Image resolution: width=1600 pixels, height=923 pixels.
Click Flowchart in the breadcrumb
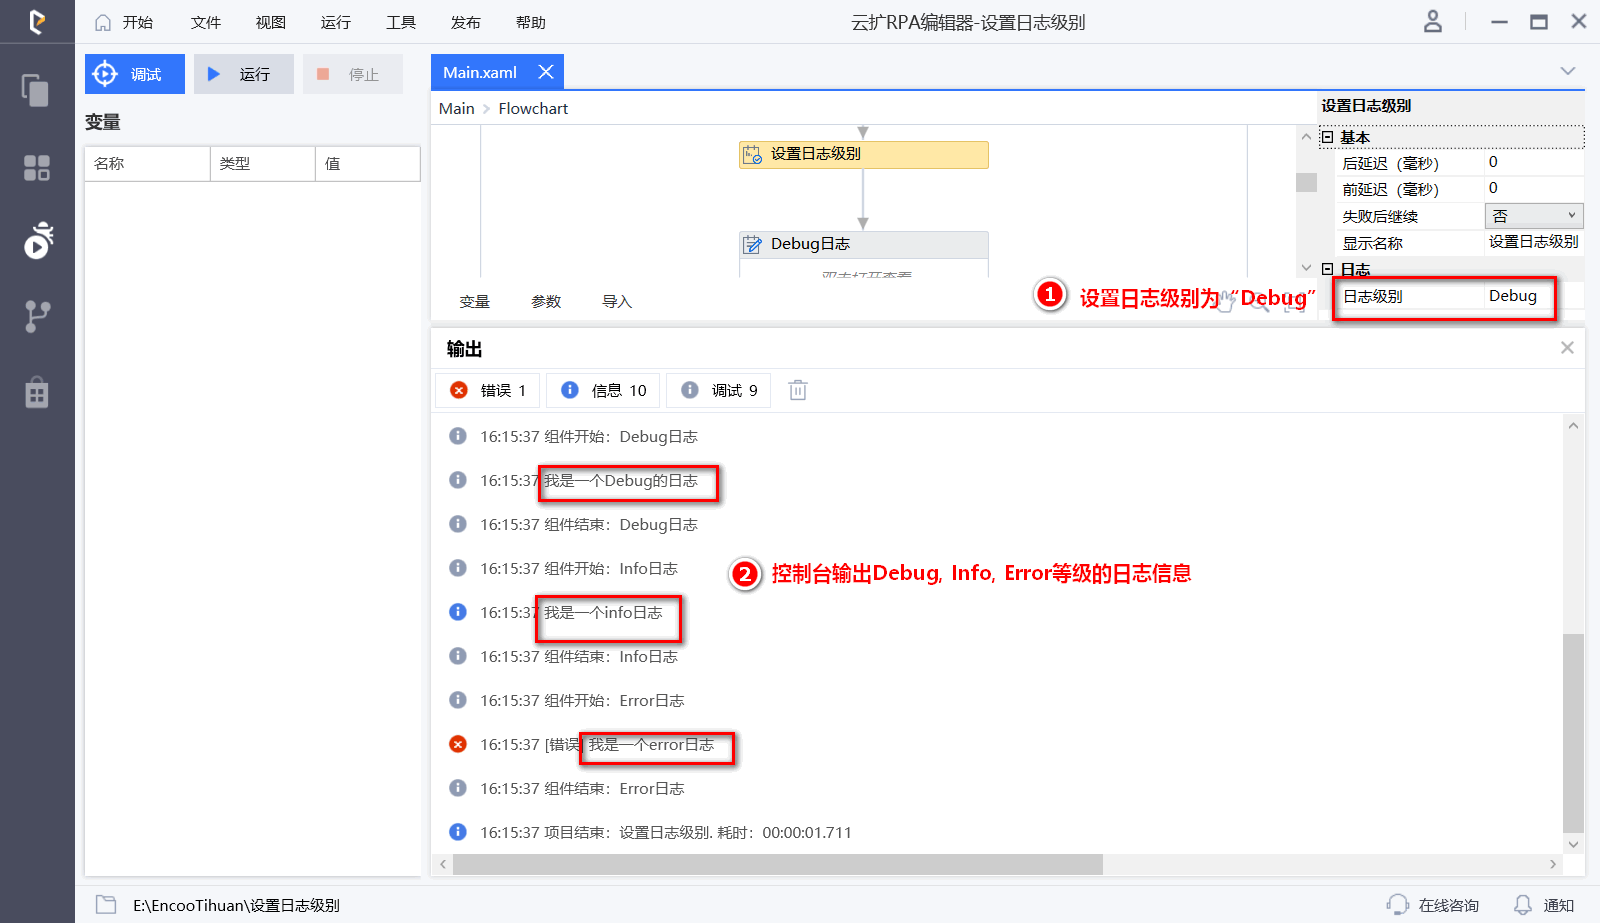(x=533, y=108)
